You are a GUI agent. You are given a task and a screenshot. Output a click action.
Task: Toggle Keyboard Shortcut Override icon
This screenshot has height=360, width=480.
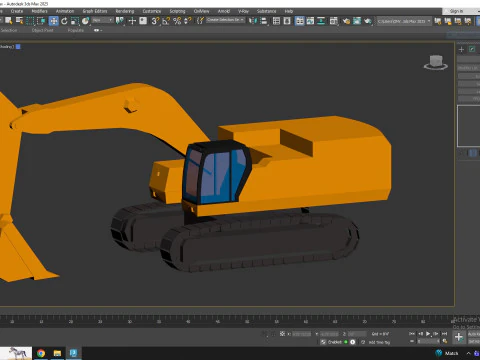click(x=143, y=21)
